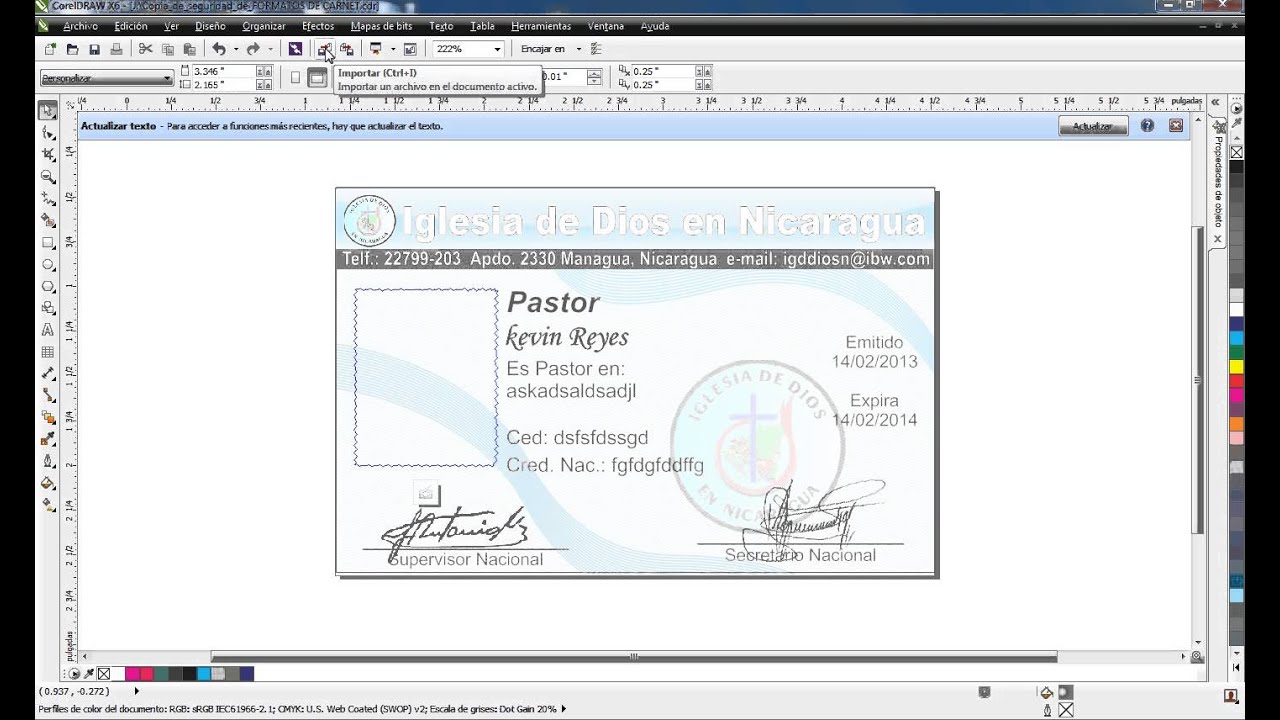The width and height of the screenshot is (1280, 720).
Task: Select the Fill bucket tool
Action: click(x=47, y=484)
